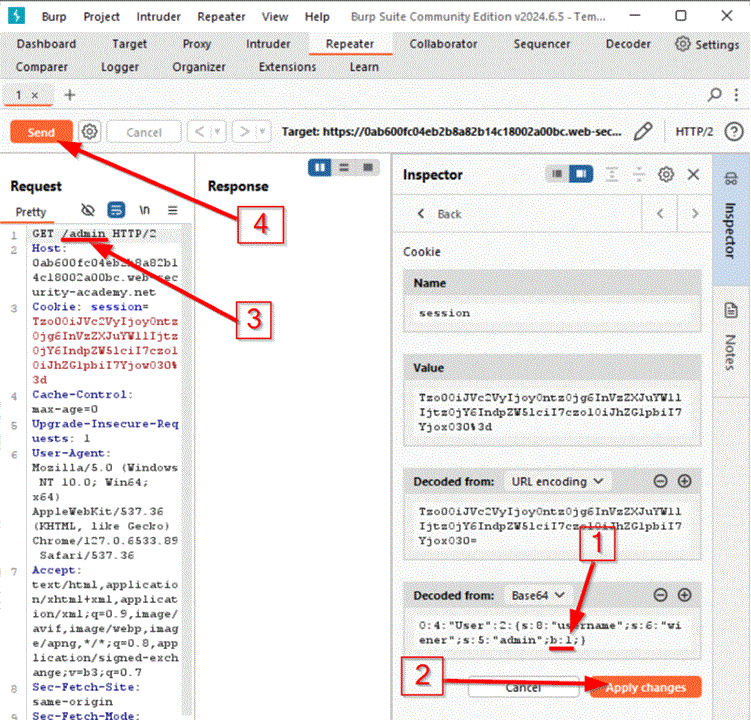Close the Inspector panel
Viewport: 751px width, 721px height.
click(x=695, y=174)
